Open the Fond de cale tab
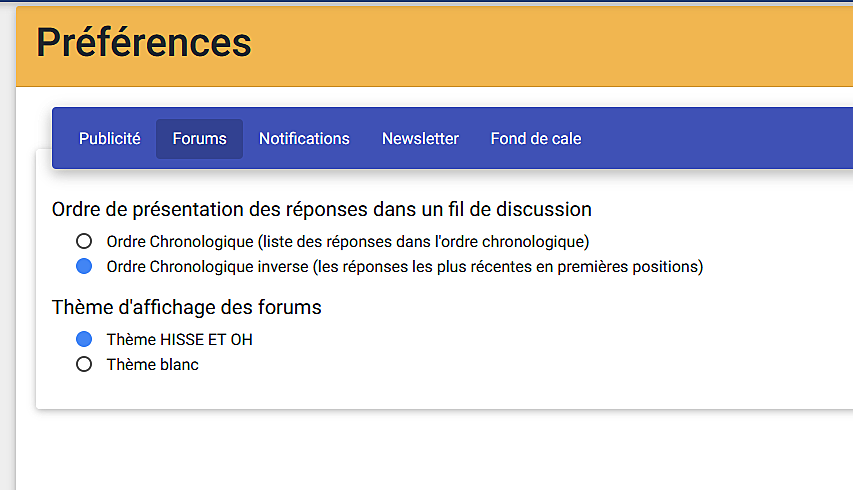 click(x=535, y=139)
